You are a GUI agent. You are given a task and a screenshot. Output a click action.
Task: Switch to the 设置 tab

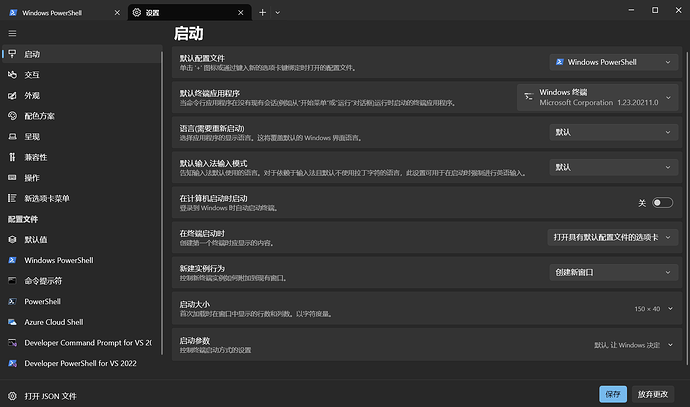189,13
